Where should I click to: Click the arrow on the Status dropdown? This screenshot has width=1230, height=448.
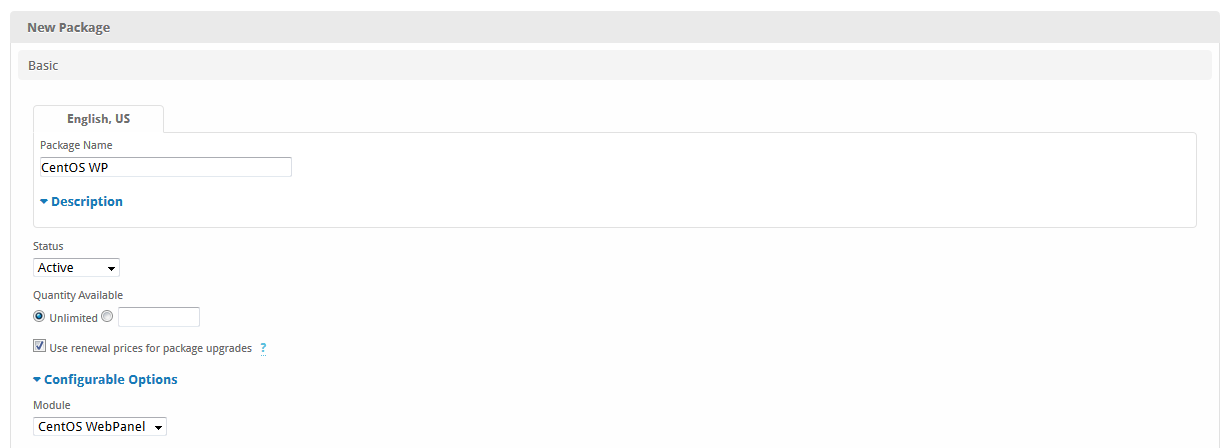111,268
